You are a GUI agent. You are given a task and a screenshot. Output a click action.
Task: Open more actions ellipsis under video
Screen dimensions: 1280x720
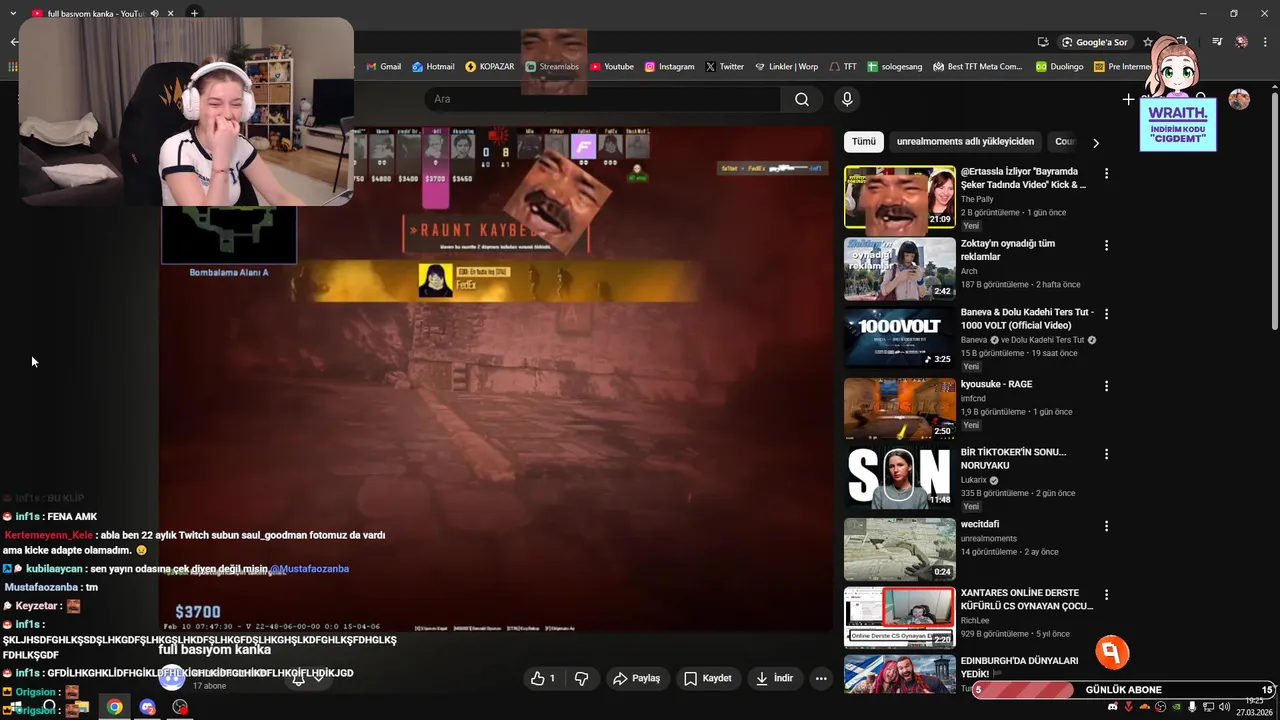click(x=821, y=678)
